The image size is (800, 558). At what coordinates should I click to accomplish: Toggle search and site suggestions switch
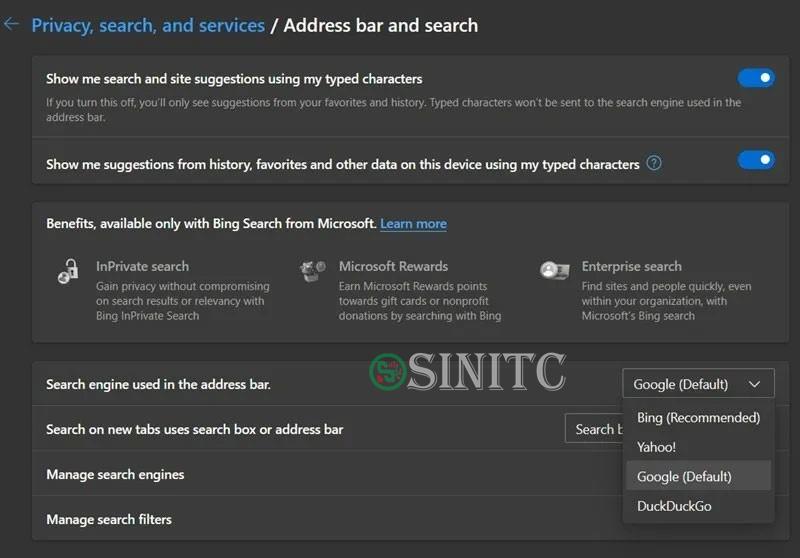756,78
